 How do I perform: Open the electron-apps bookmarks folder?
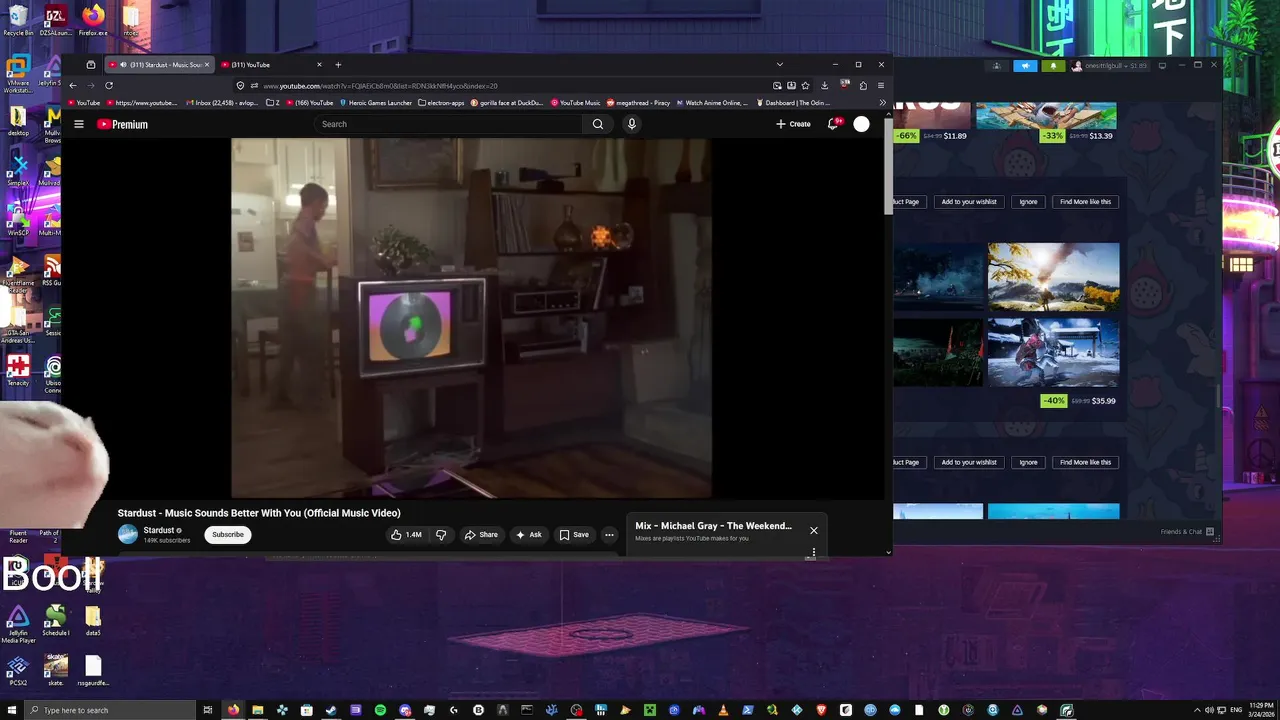(441, 102)
